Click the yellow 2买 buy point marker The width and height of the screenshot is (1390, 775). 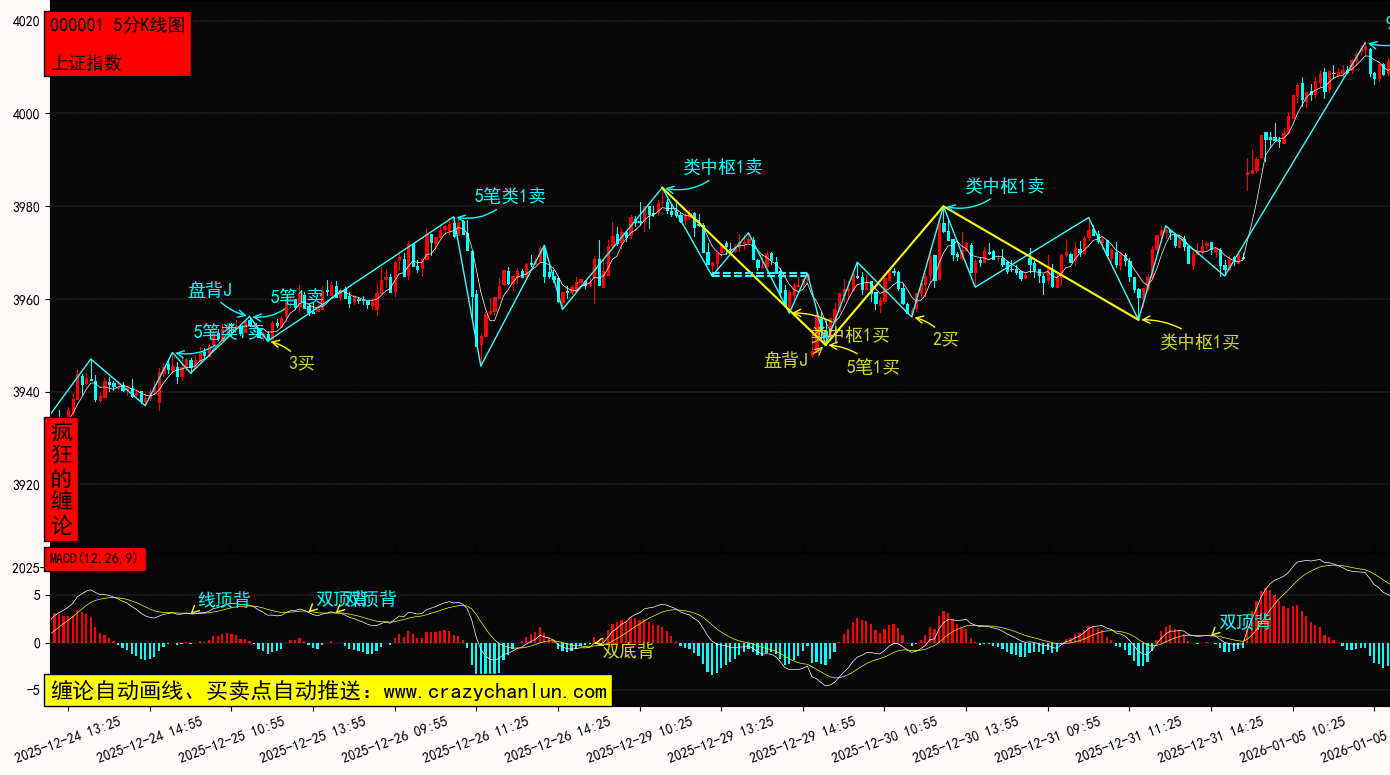point(945,339)
